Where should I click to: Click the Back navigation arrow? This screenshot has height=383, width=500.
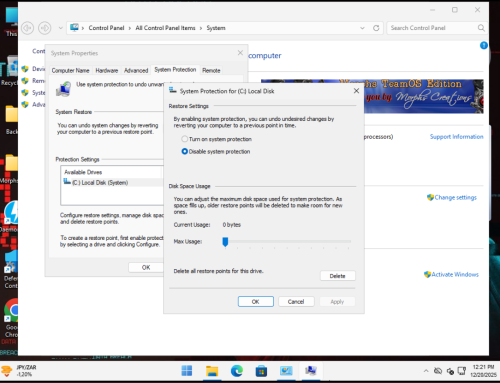click(x=28, y=28)
